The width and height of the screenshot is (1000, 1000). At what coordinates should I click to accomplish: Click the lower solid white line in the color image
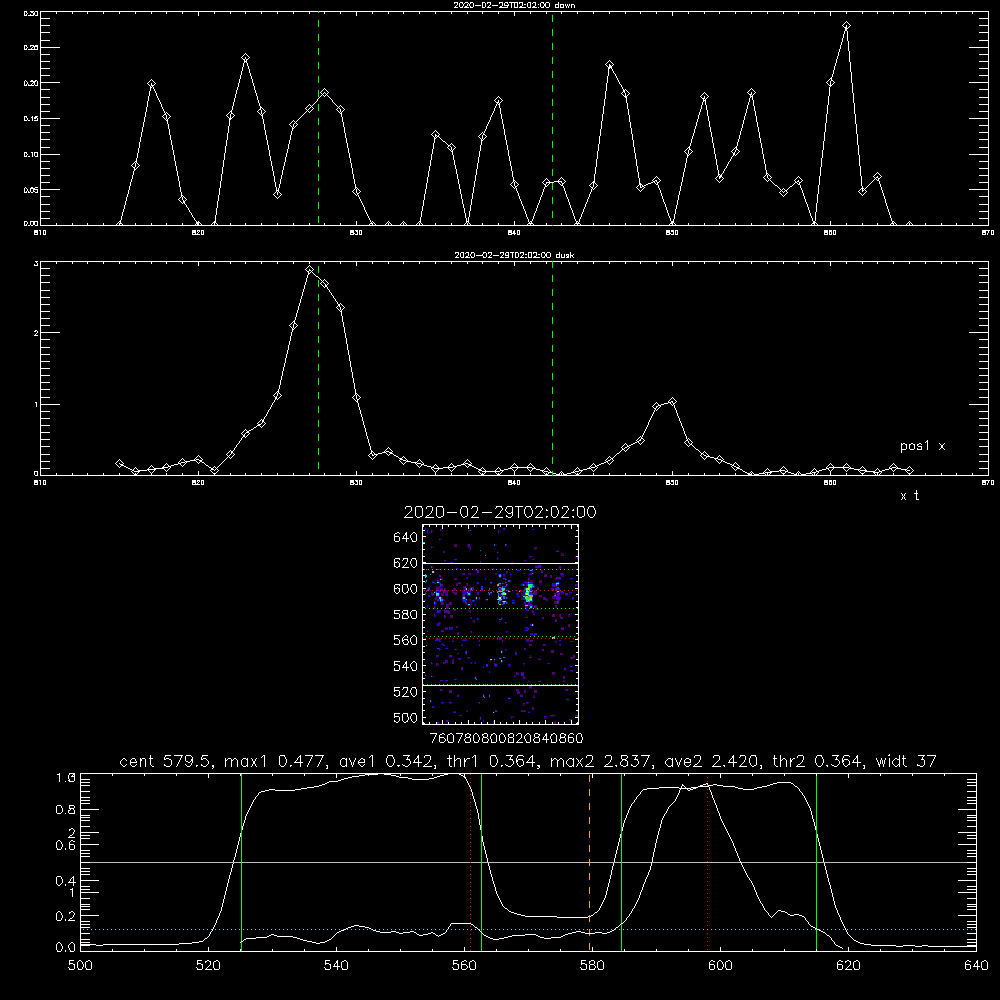pyautogui.click(x=501, y=685)
